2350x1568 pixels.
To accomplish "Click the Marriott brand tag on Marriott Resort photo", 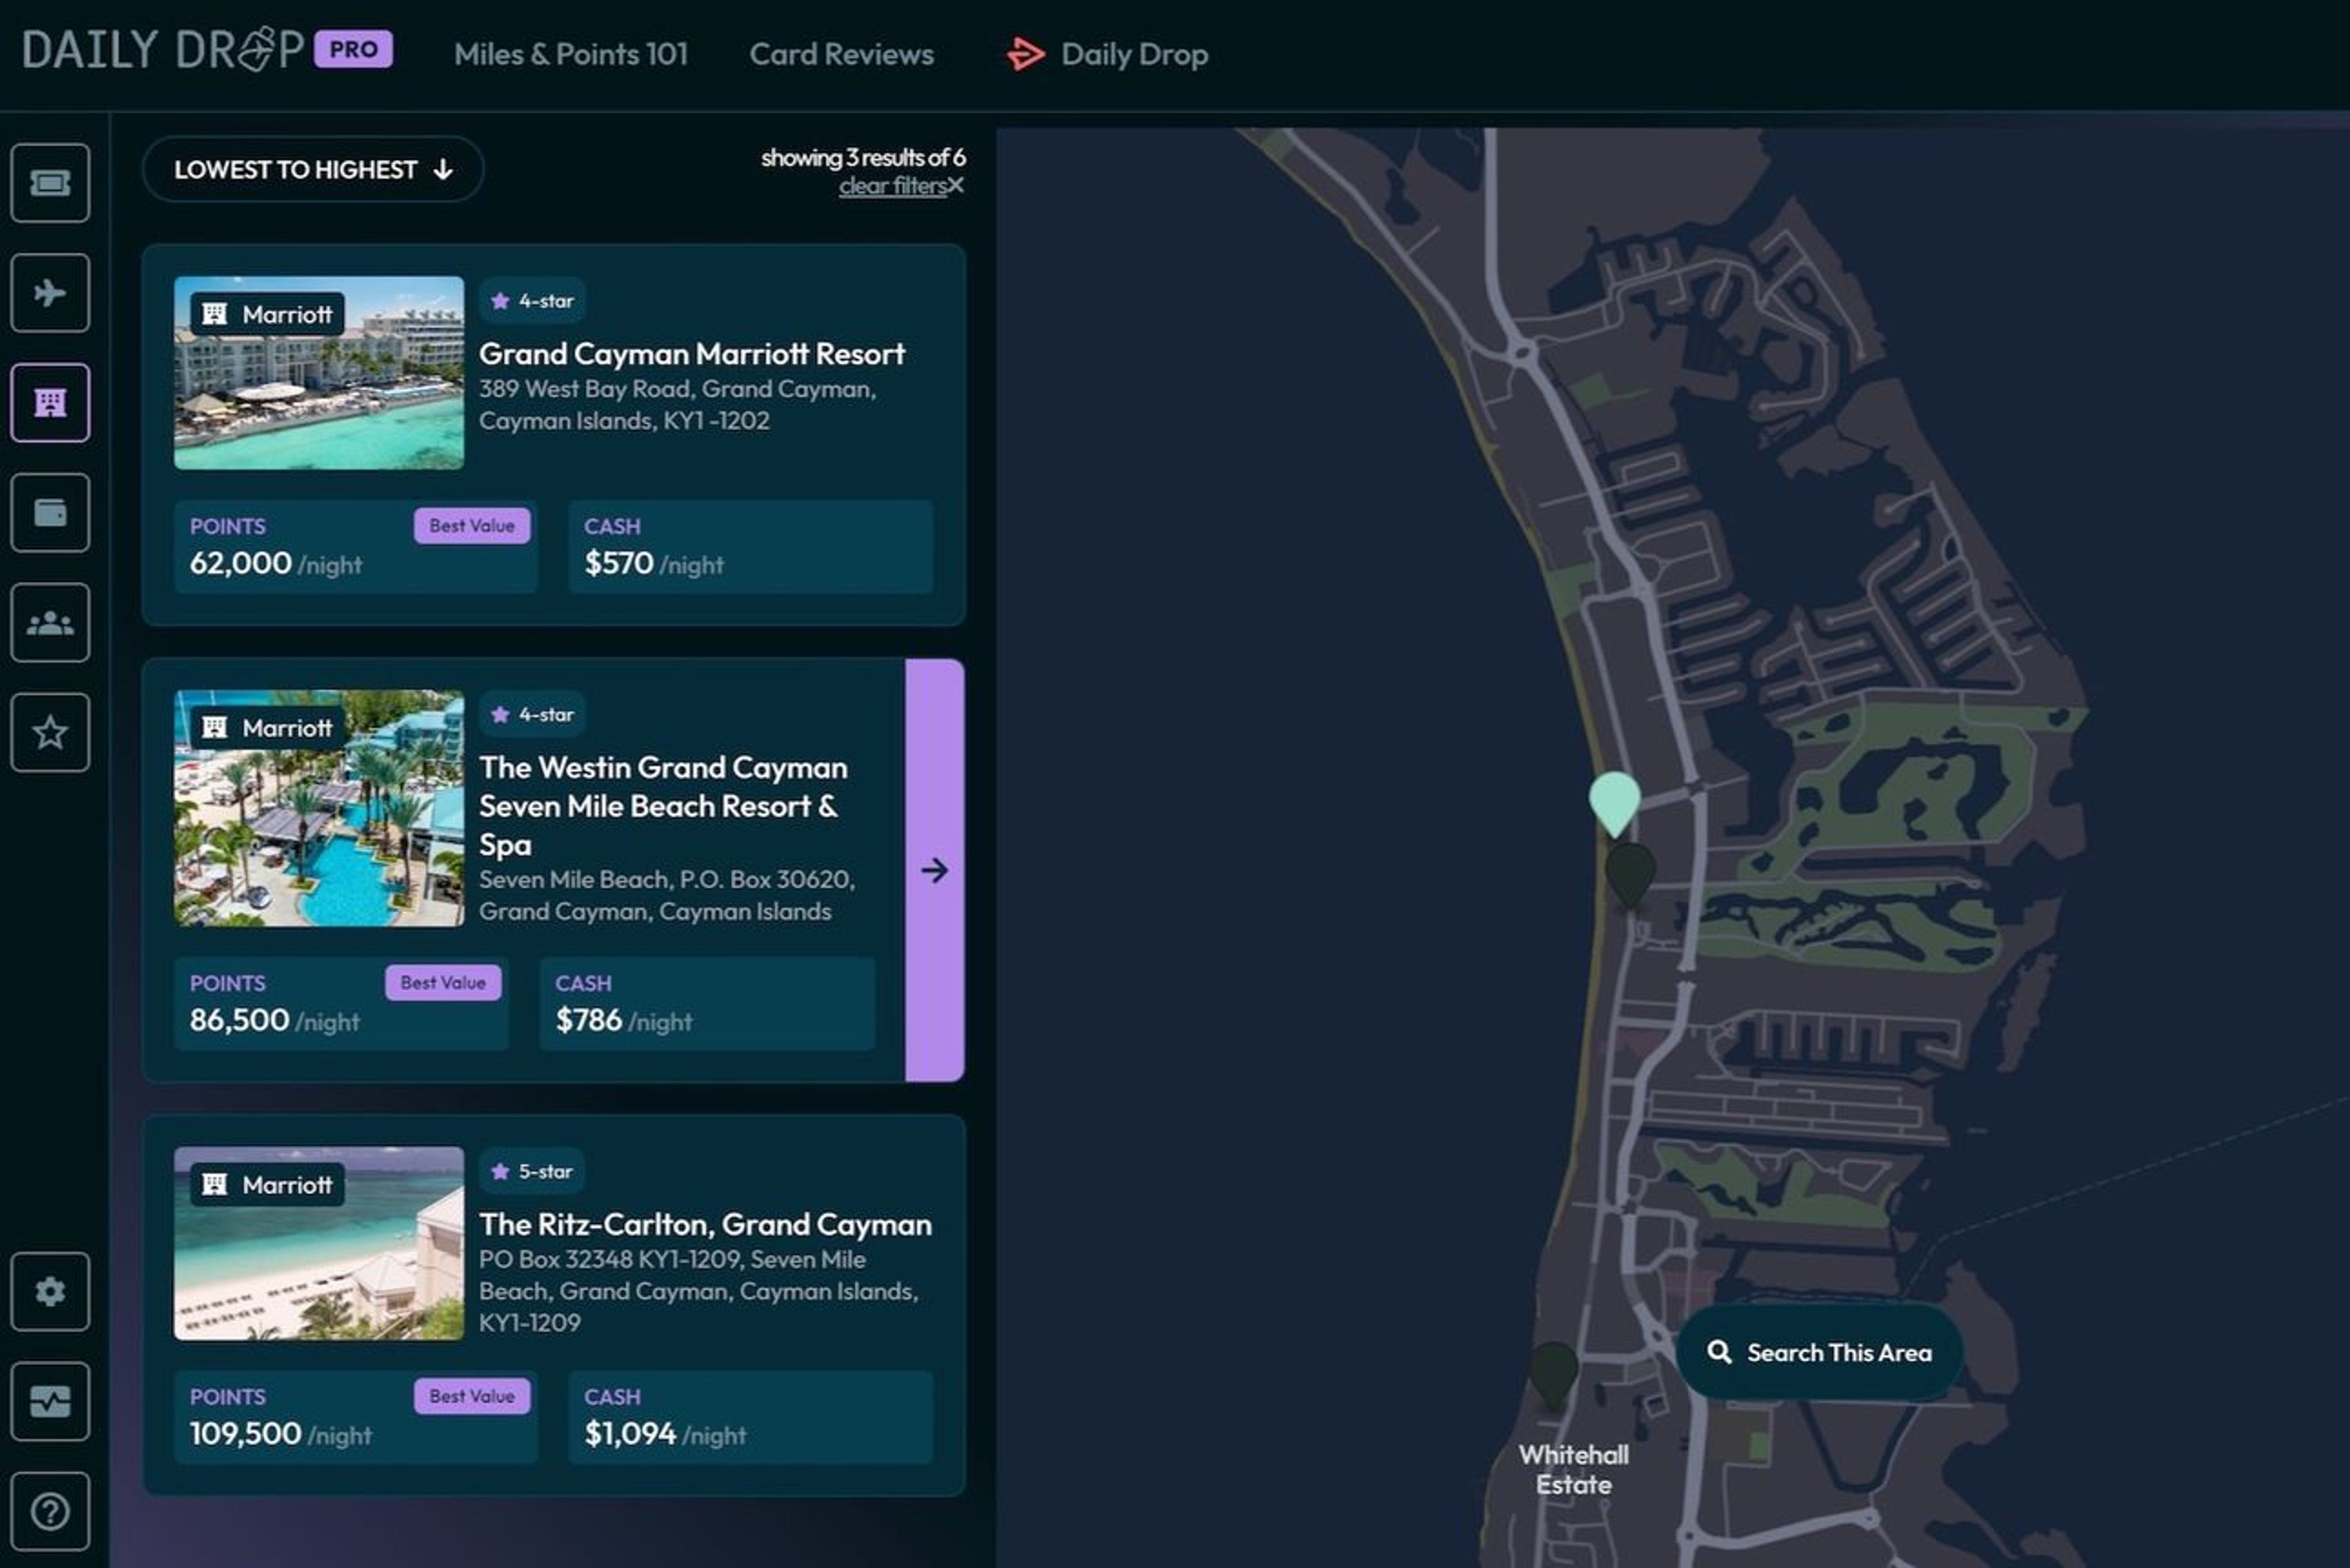I will click(x=268, y=314).
